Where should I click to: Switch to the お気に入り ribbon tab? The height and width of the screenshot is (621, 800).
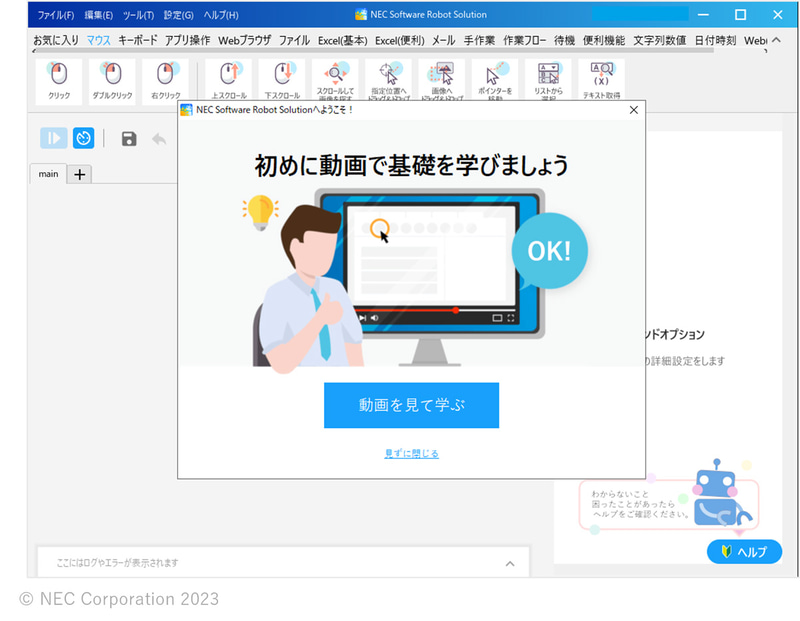point(56,40)
